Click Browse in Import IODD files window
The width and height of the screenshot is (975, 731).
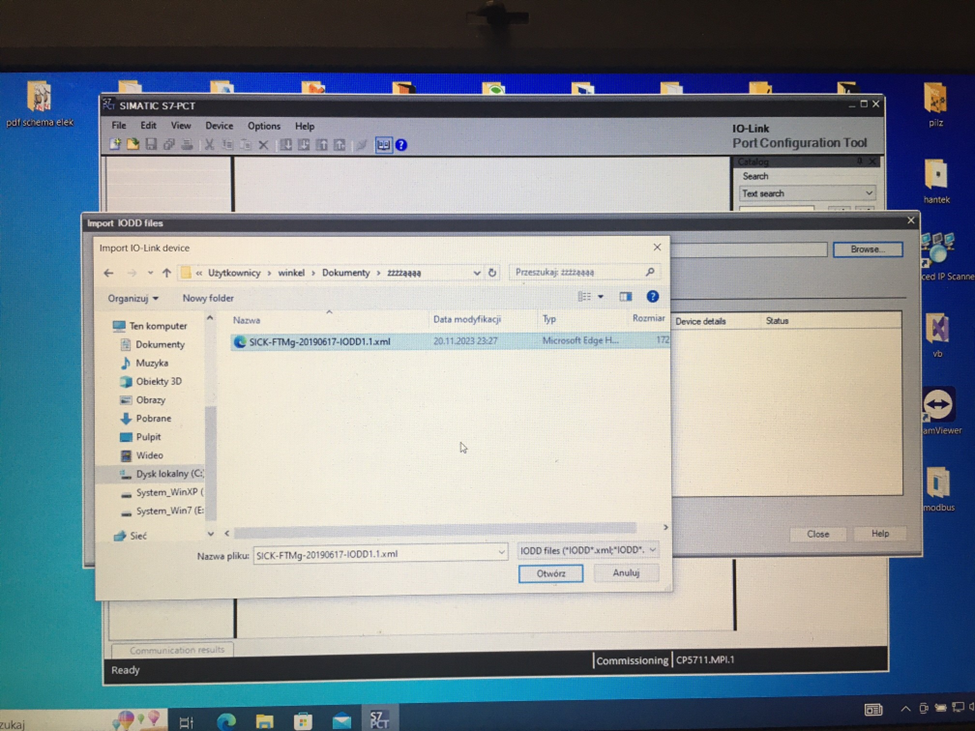click(x=867, y=249)
